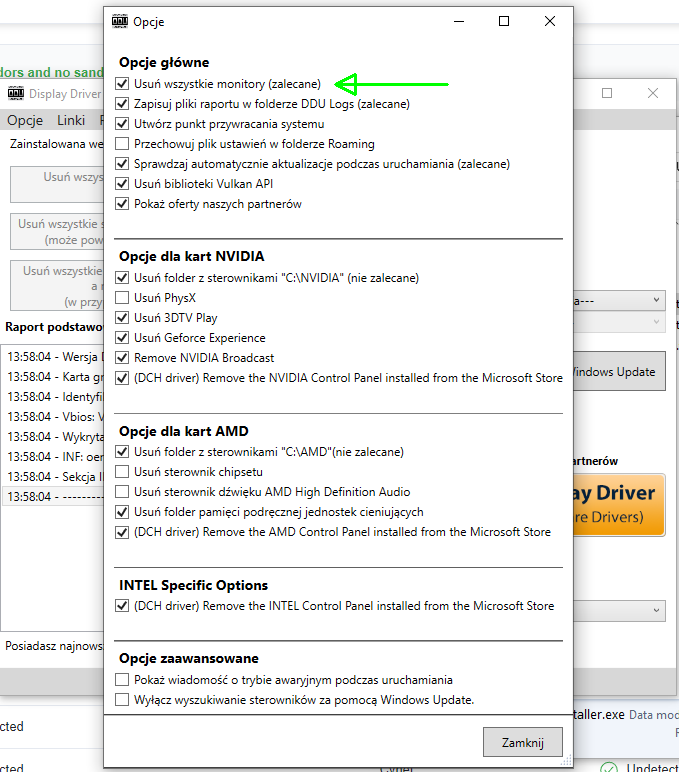Close the Opcje dialog with X

point(550,21)
